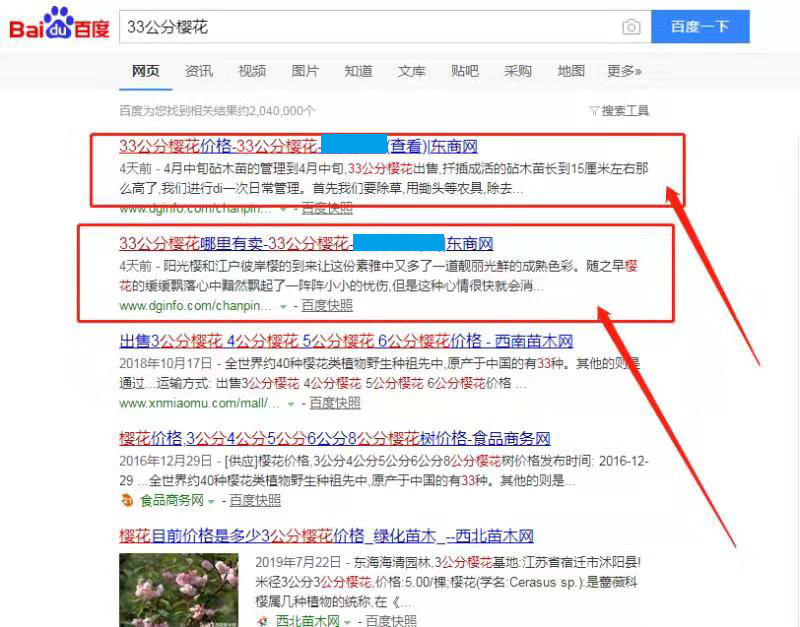
Task: Expand dropdown arrow beside 哪里有卖 result URL
Action: coord(283,307)
